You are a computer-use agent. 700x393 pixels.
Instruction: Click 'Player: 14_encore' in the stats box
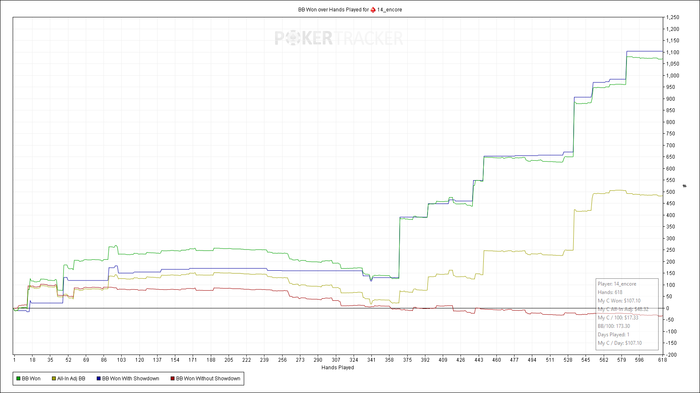(617, 284)
